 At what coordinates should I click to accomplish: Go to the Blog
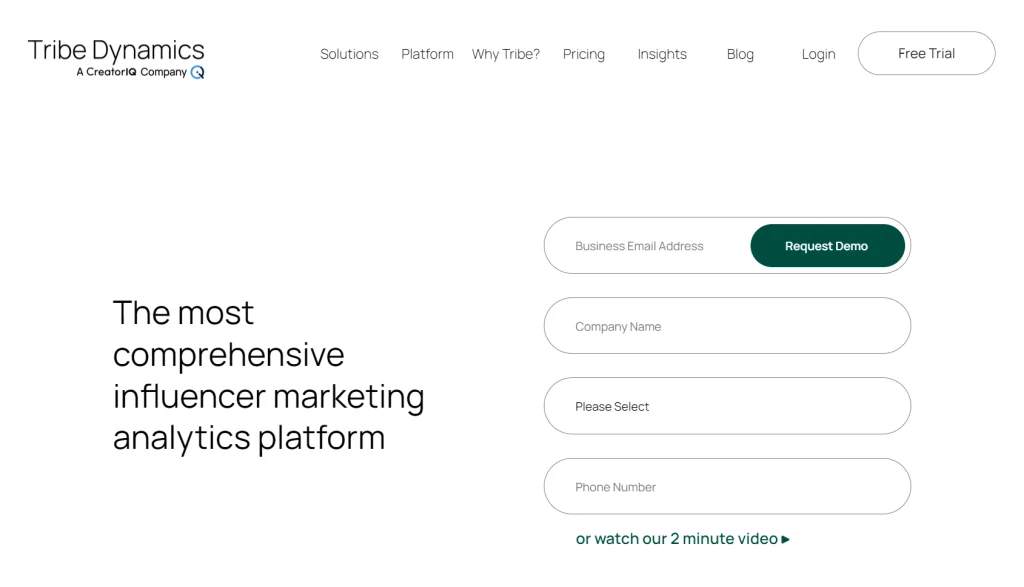point(740,54)
